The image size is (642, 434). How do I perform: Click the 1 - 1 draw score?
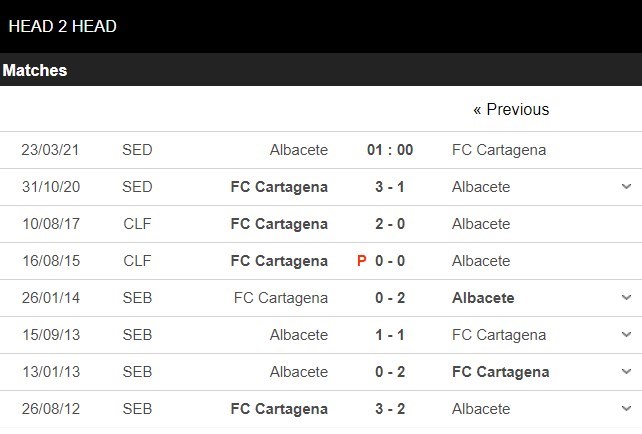click(390, 335)
